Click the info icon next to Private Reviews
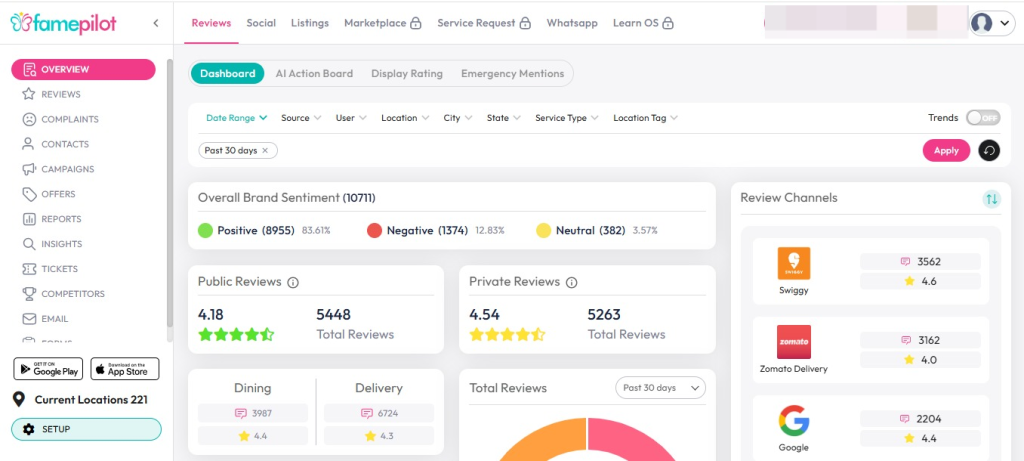 coord(571,283)
